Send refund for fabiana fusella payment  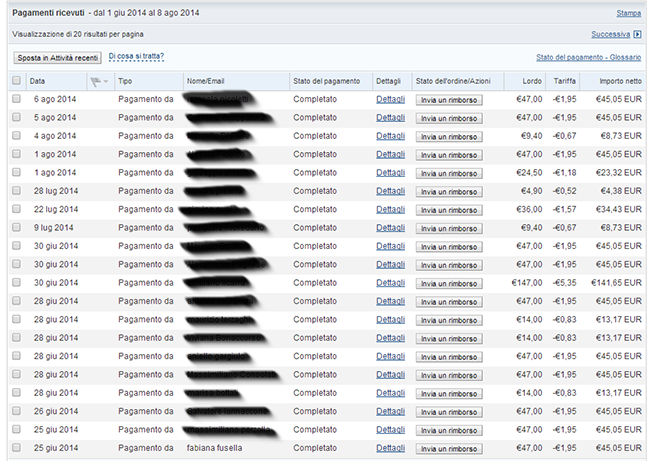coord(449,449)
